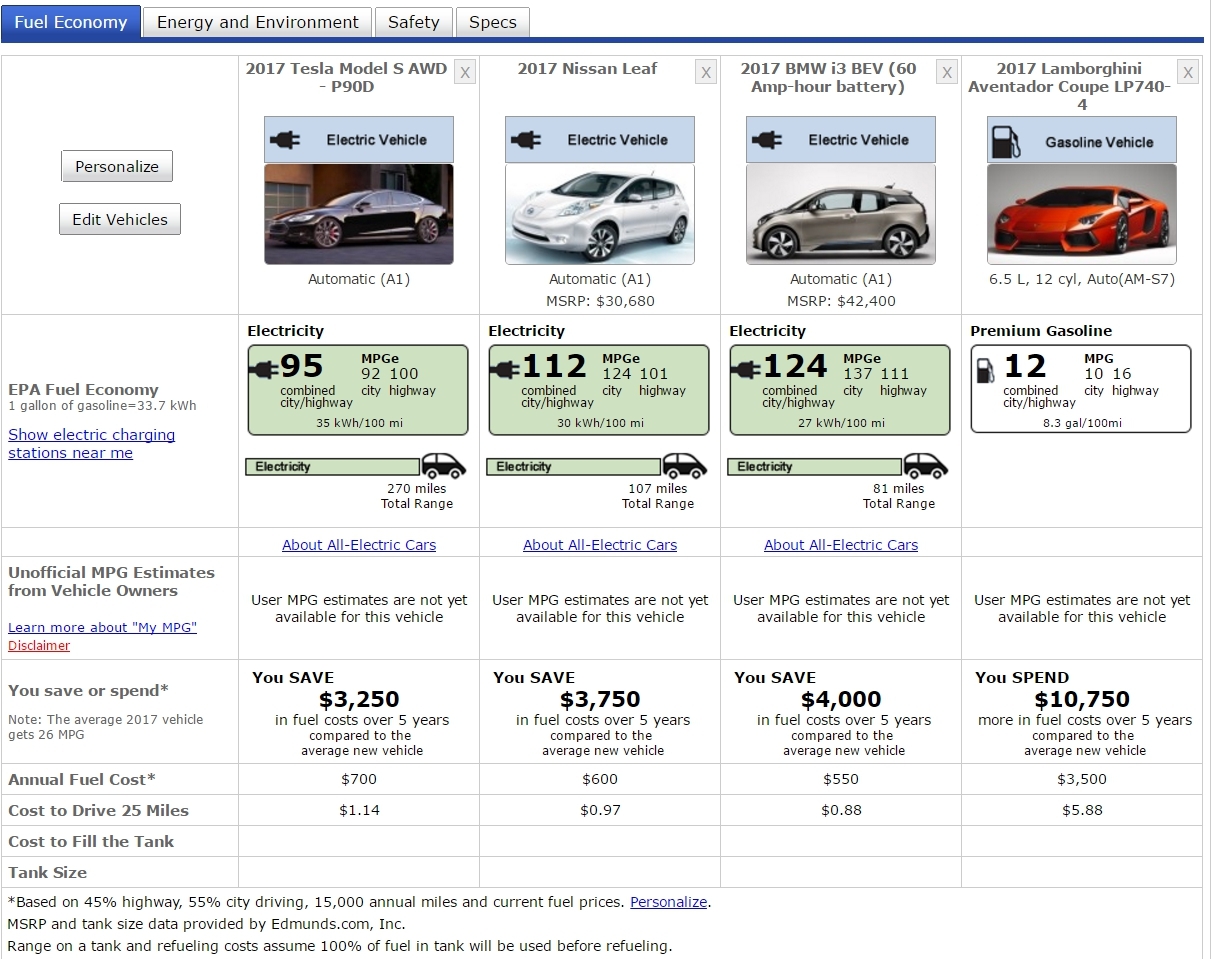Viewport: 1216px width, 959px height.
Task: Click the fuel pump icon beside 12 MPG
Action: pyautogui.click(x=985, y=370)
